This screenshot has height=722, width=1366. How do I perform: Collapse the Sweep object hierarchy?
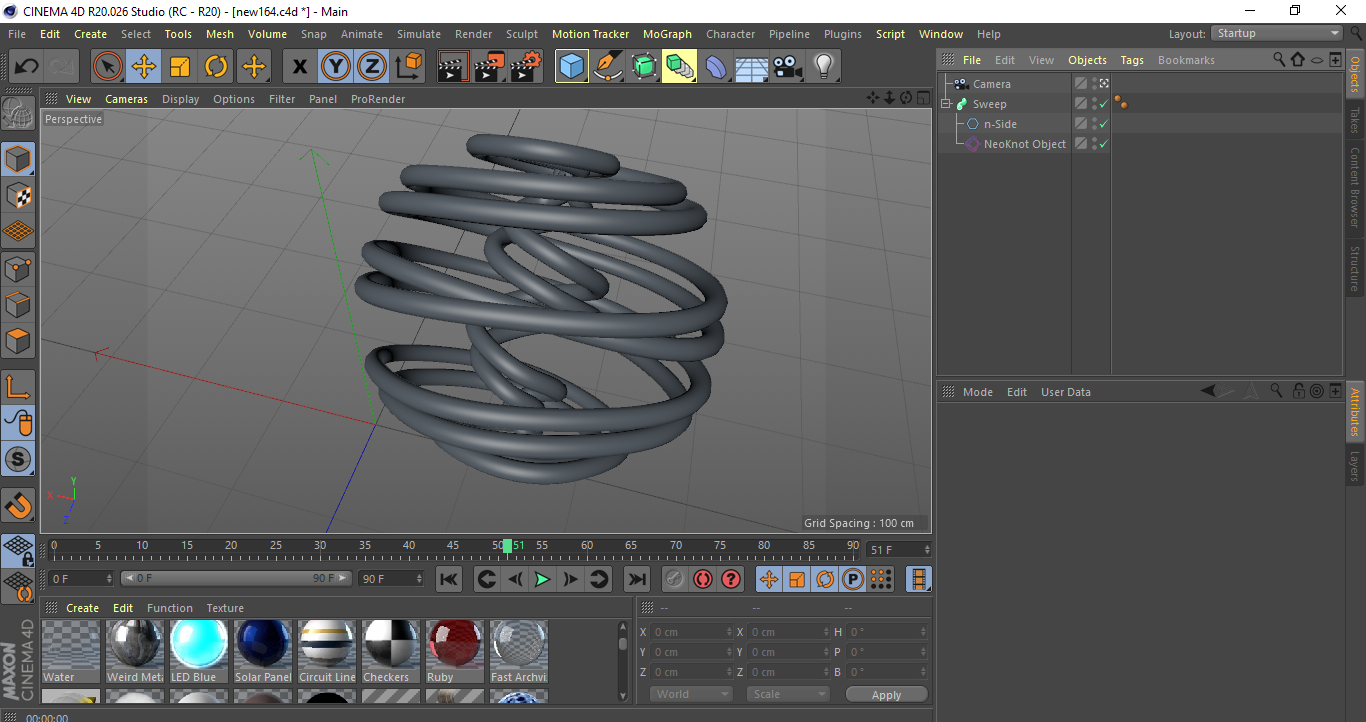coord(946,104)
